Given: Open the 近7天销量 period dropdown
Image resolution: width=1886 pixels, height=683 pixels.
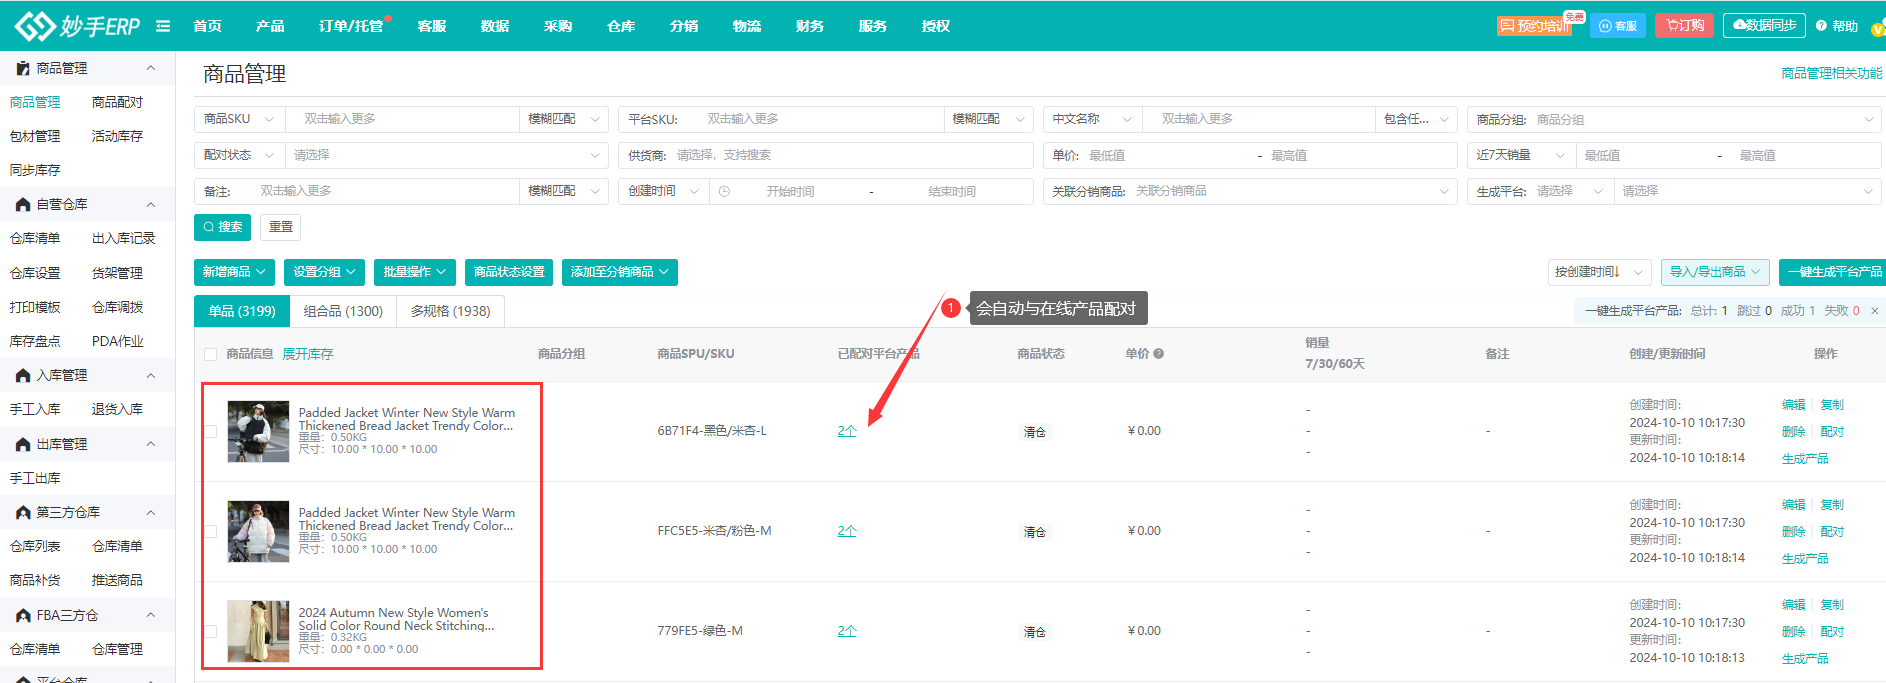Looking at the screenshot, I should 1522,155.
